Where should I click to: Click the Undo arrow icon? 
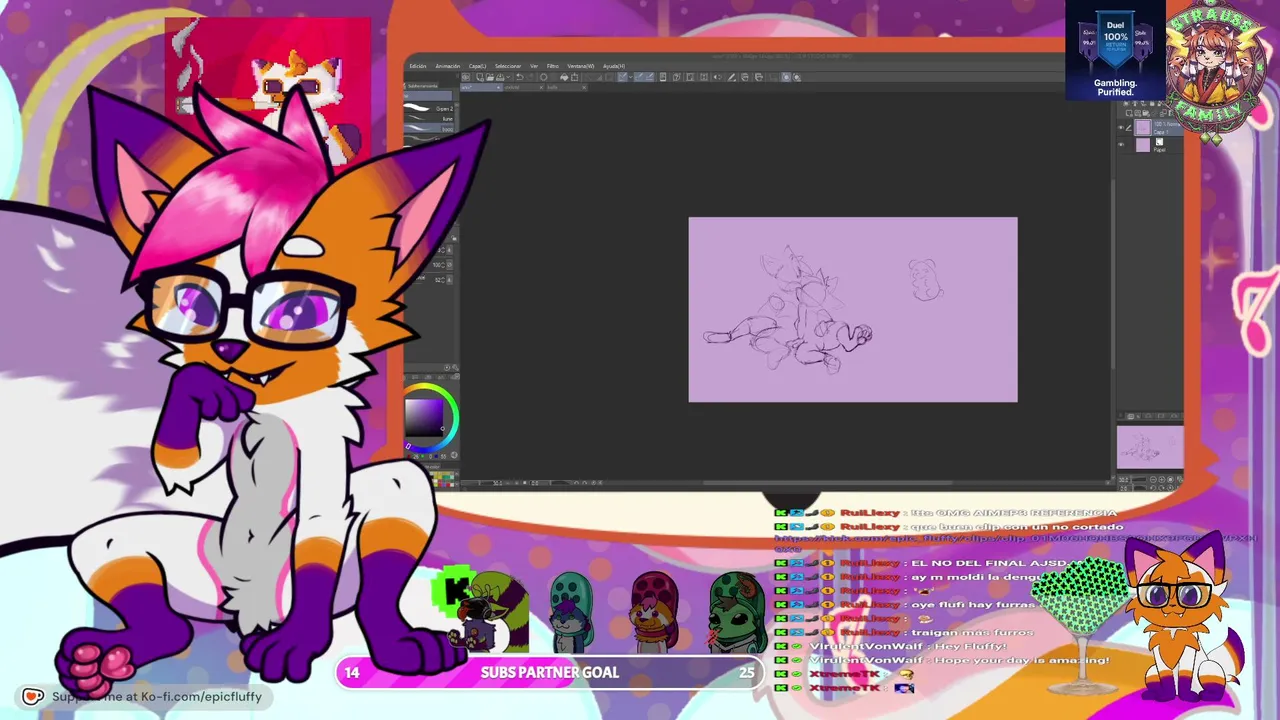519,77
